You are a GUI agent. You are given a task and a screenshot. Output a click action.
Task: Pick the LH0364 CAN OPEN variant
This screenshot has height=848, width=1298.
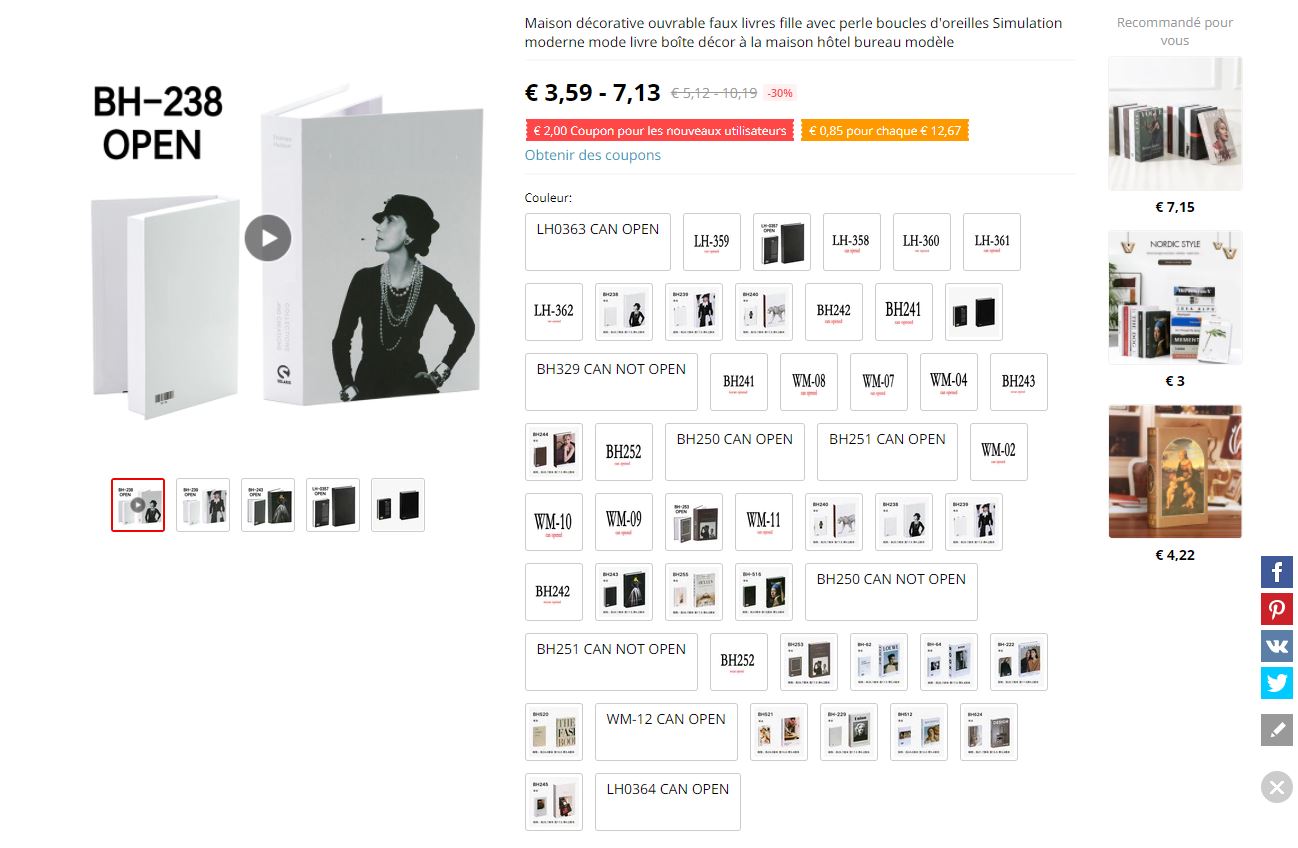click(668, 802)
